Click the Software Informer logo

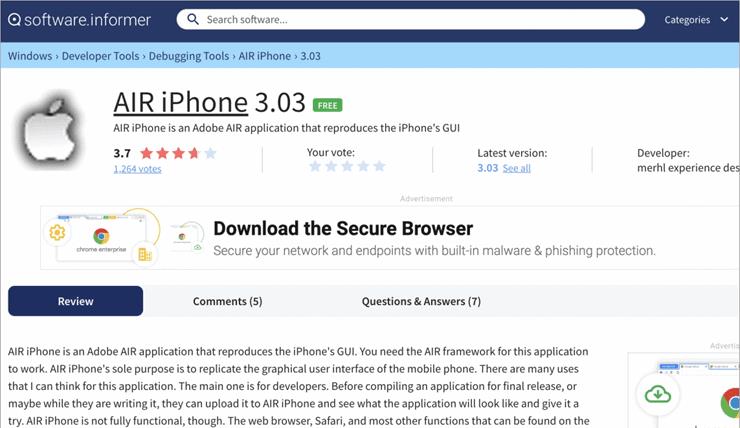pos(79,20)
